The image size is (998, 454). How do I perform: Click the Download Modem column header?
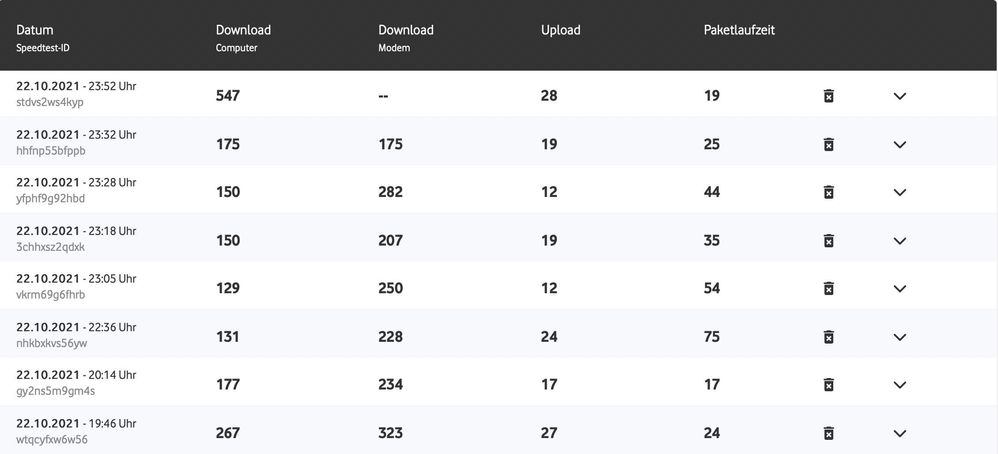405,30
